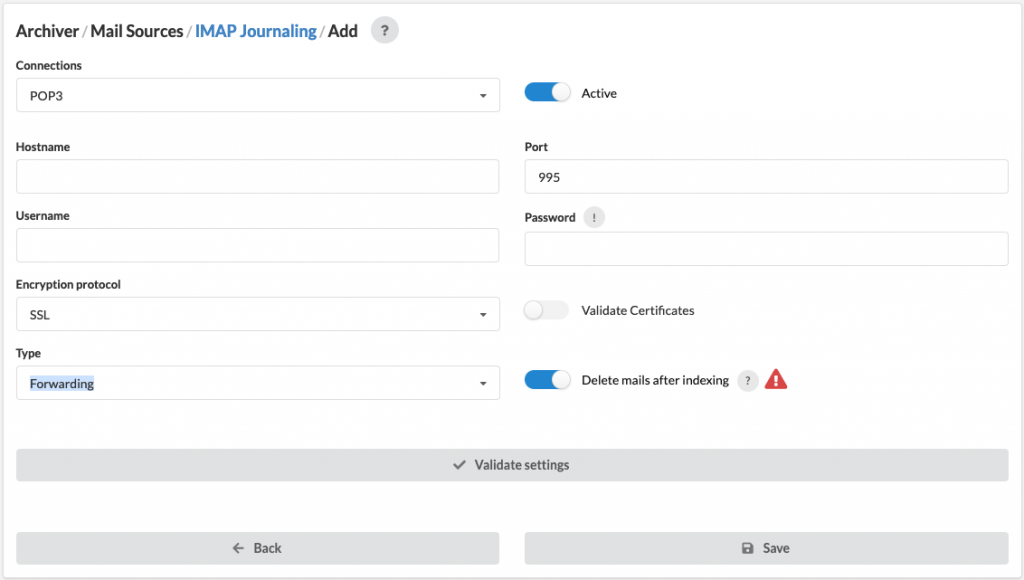The height and width of the screenshot is (580, 1024).
Task: Open the Type dropdown showing Forwarding
Action: coord(258,383)
